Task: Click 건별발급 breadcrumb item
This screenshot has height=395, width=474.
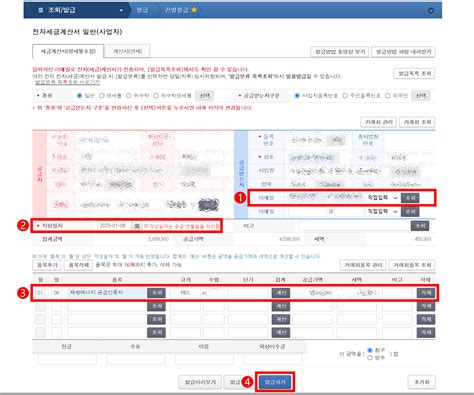Action: coord(177,10)
